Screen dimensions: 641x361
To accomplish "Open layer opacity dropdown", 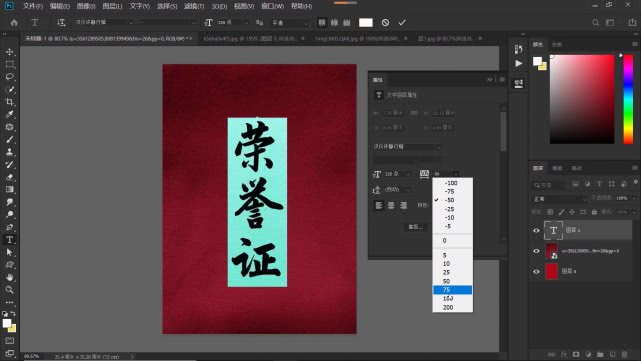I will click(634, 198).
